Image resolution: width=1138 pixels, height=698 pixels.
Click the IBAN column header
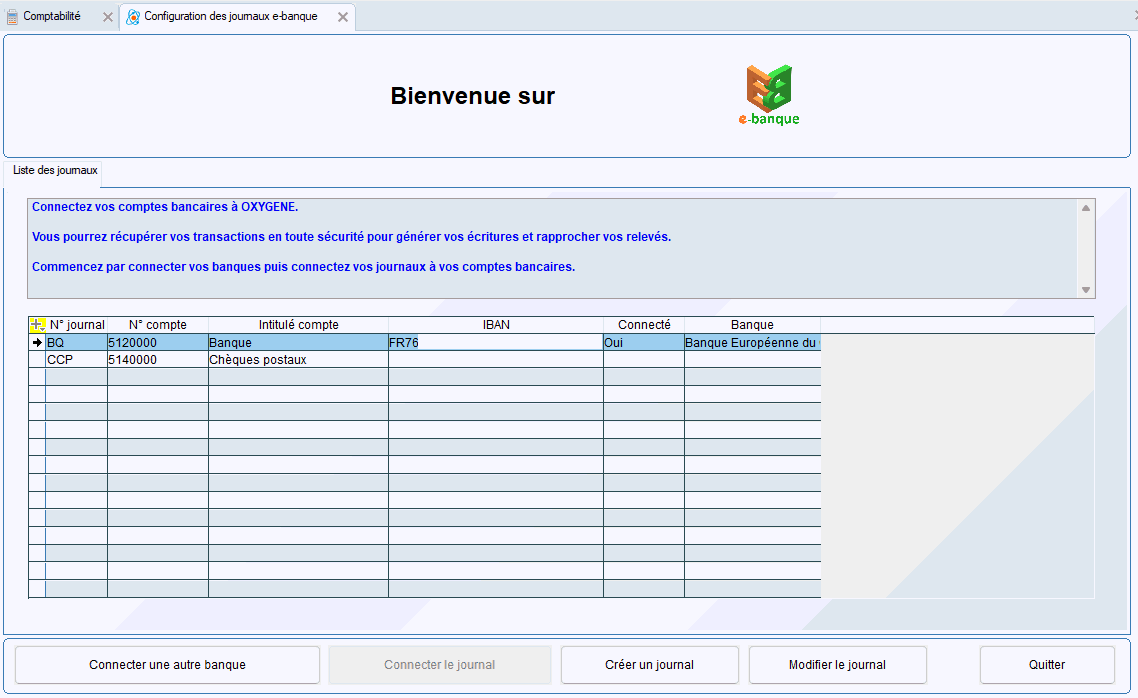click(496, 325)
